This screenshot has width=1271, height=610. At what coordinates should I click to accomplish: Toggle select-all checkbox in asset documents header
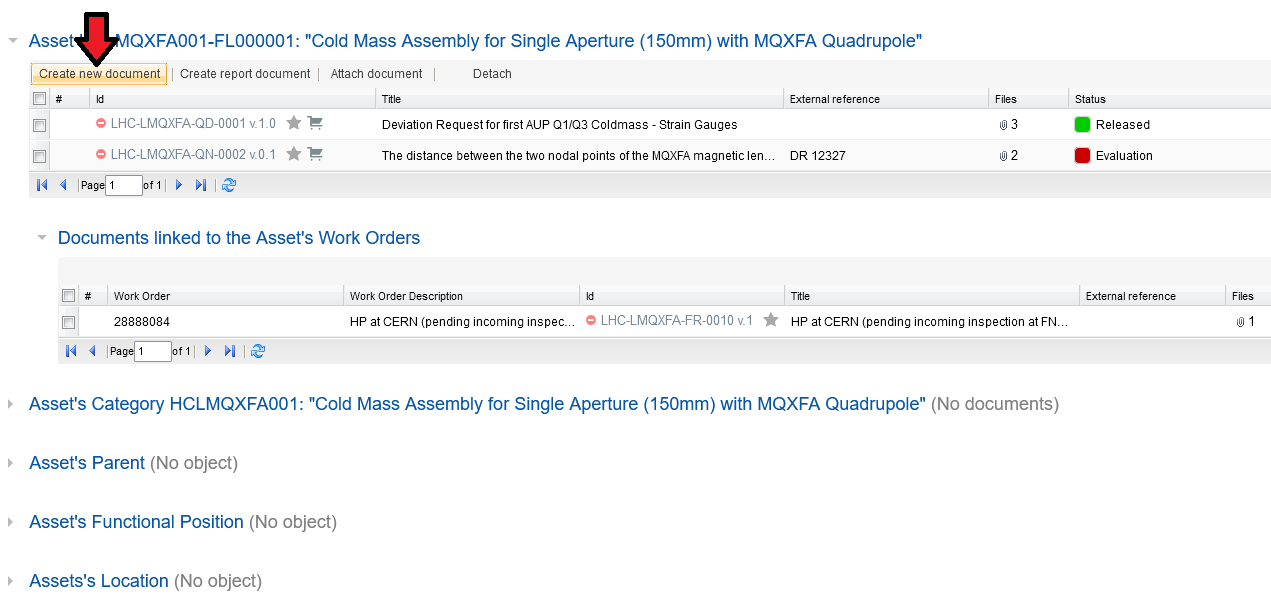pos(39,99)
